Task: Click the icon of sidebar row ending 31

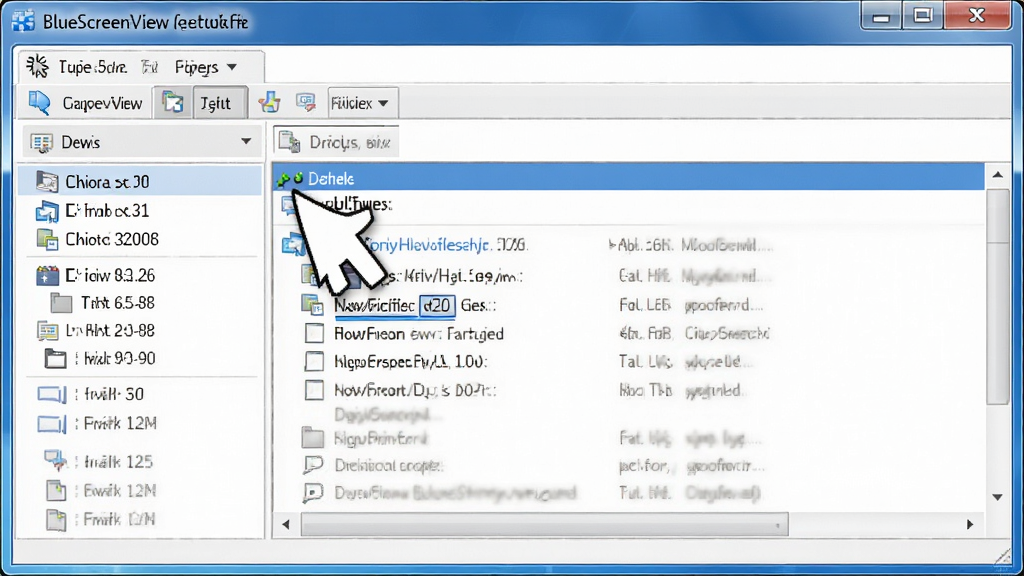Action: [x=47, y=211]
